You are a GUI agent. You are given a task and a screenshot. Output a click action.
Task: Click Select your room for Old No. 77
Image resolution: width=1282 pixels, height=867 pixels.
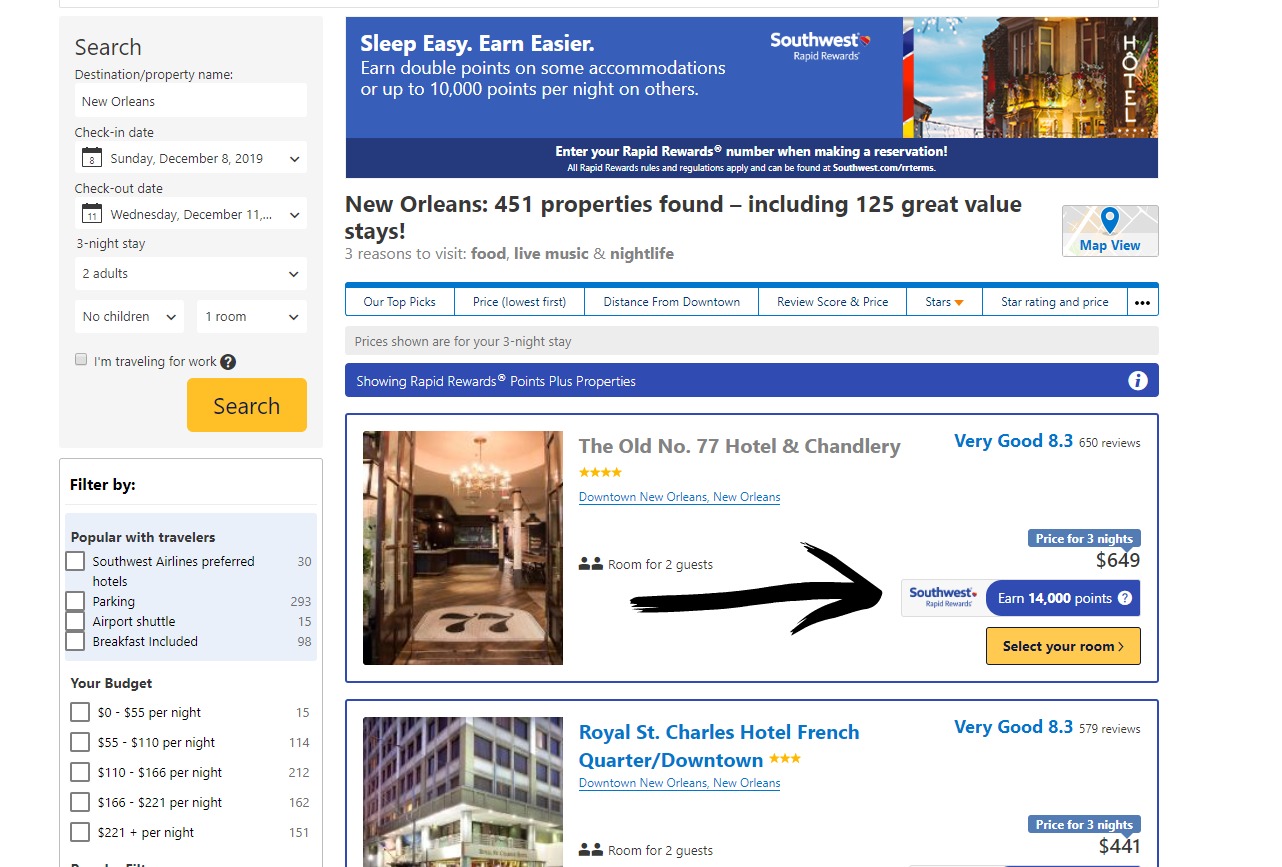[1063, 646]
